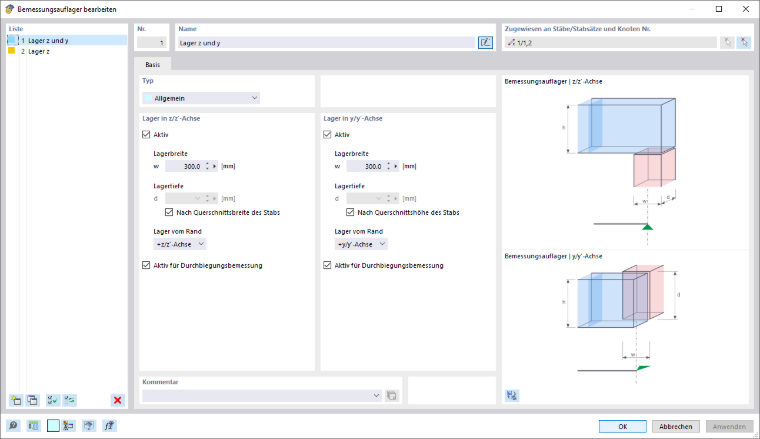Open the +z/z'-Achse Lager vom Rand dropdown

pos(180,244)
